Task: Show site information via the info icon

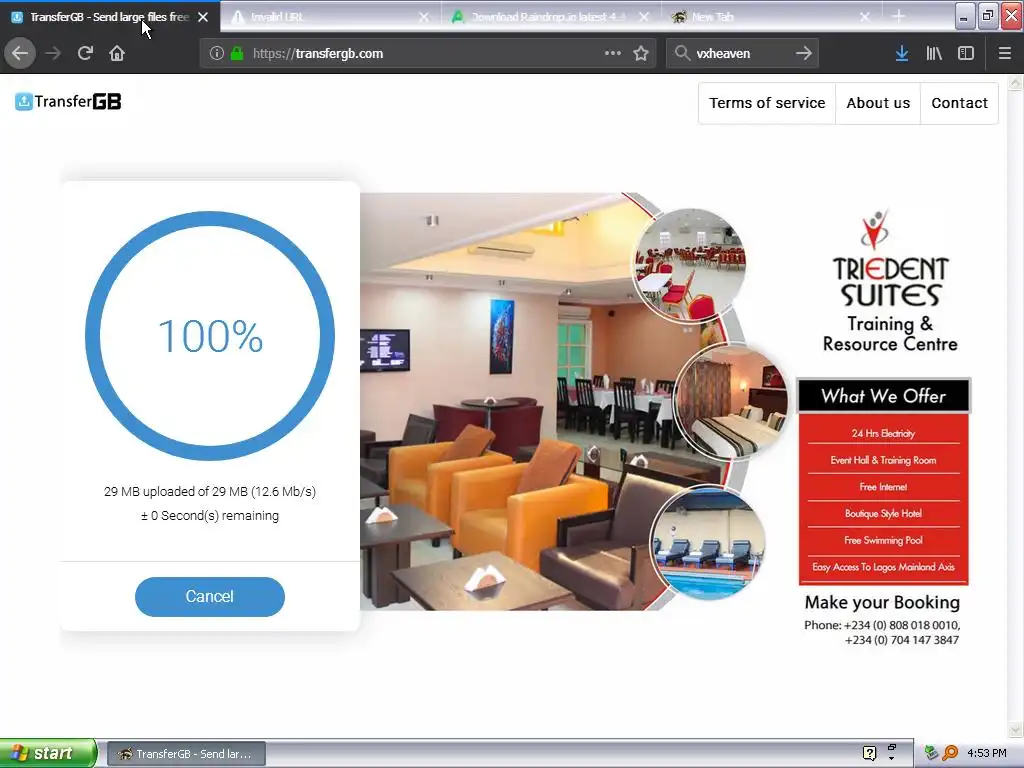Action: point(217,54)
